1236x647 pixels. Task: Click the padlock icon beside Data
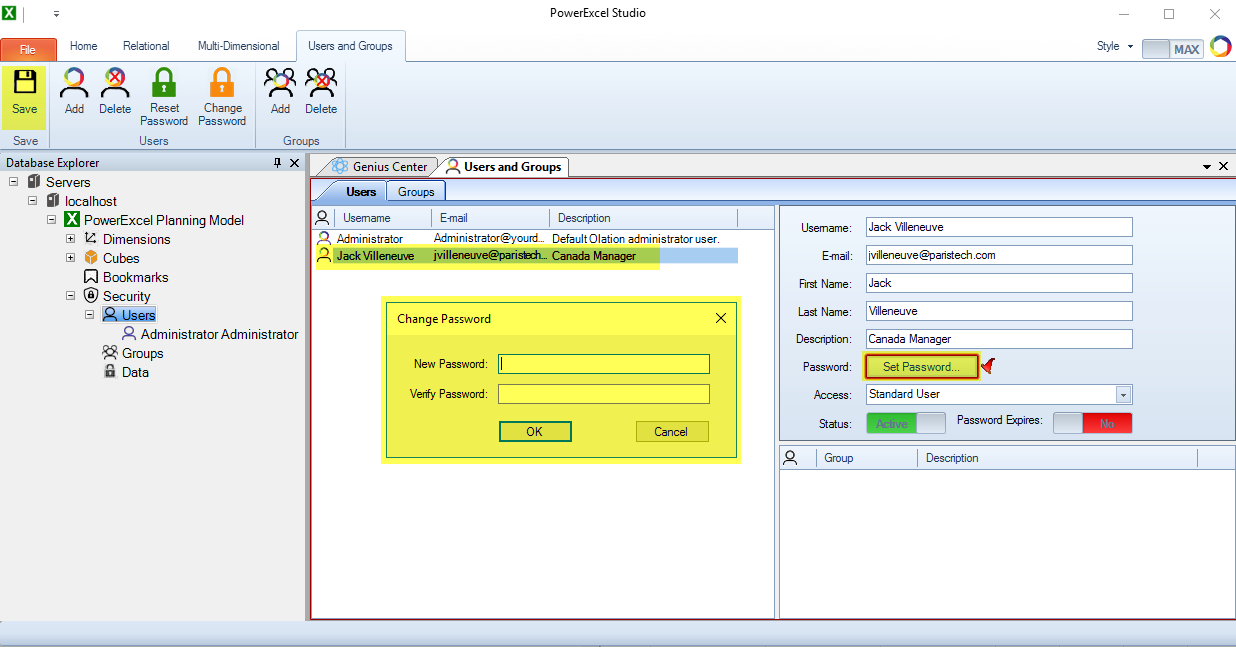(x=110, y=372)
